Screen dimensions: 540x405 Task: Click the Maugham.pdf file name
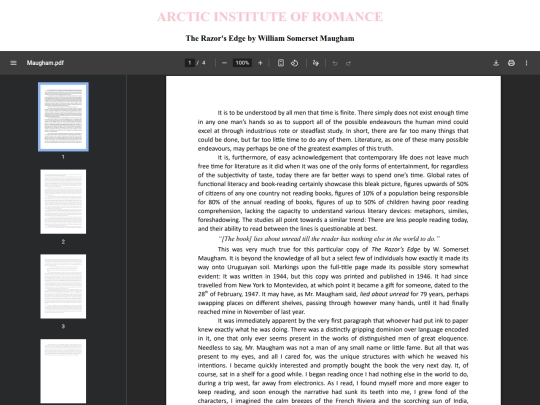click(x=45, y=63)
